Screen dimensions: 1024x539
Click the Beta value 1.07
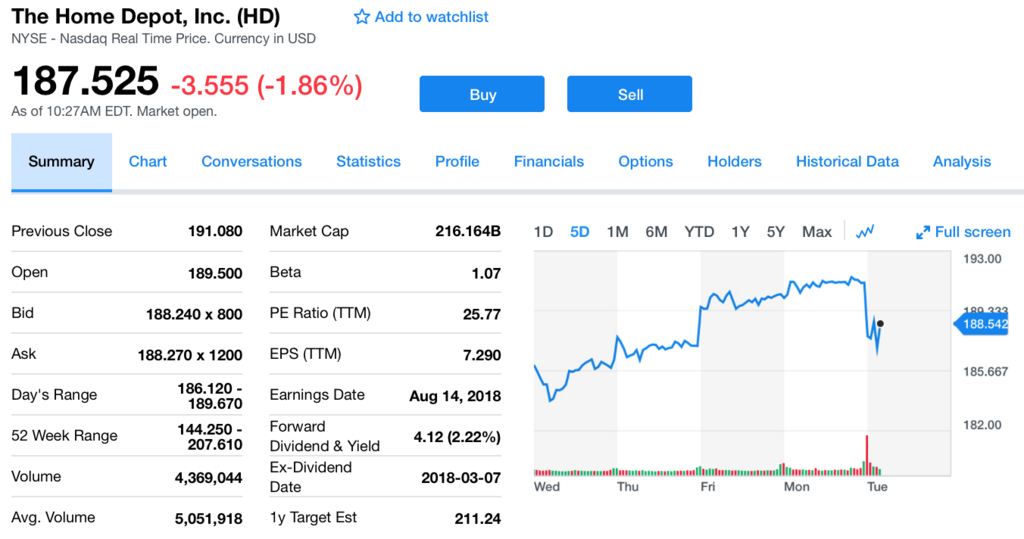click(486, 273)
